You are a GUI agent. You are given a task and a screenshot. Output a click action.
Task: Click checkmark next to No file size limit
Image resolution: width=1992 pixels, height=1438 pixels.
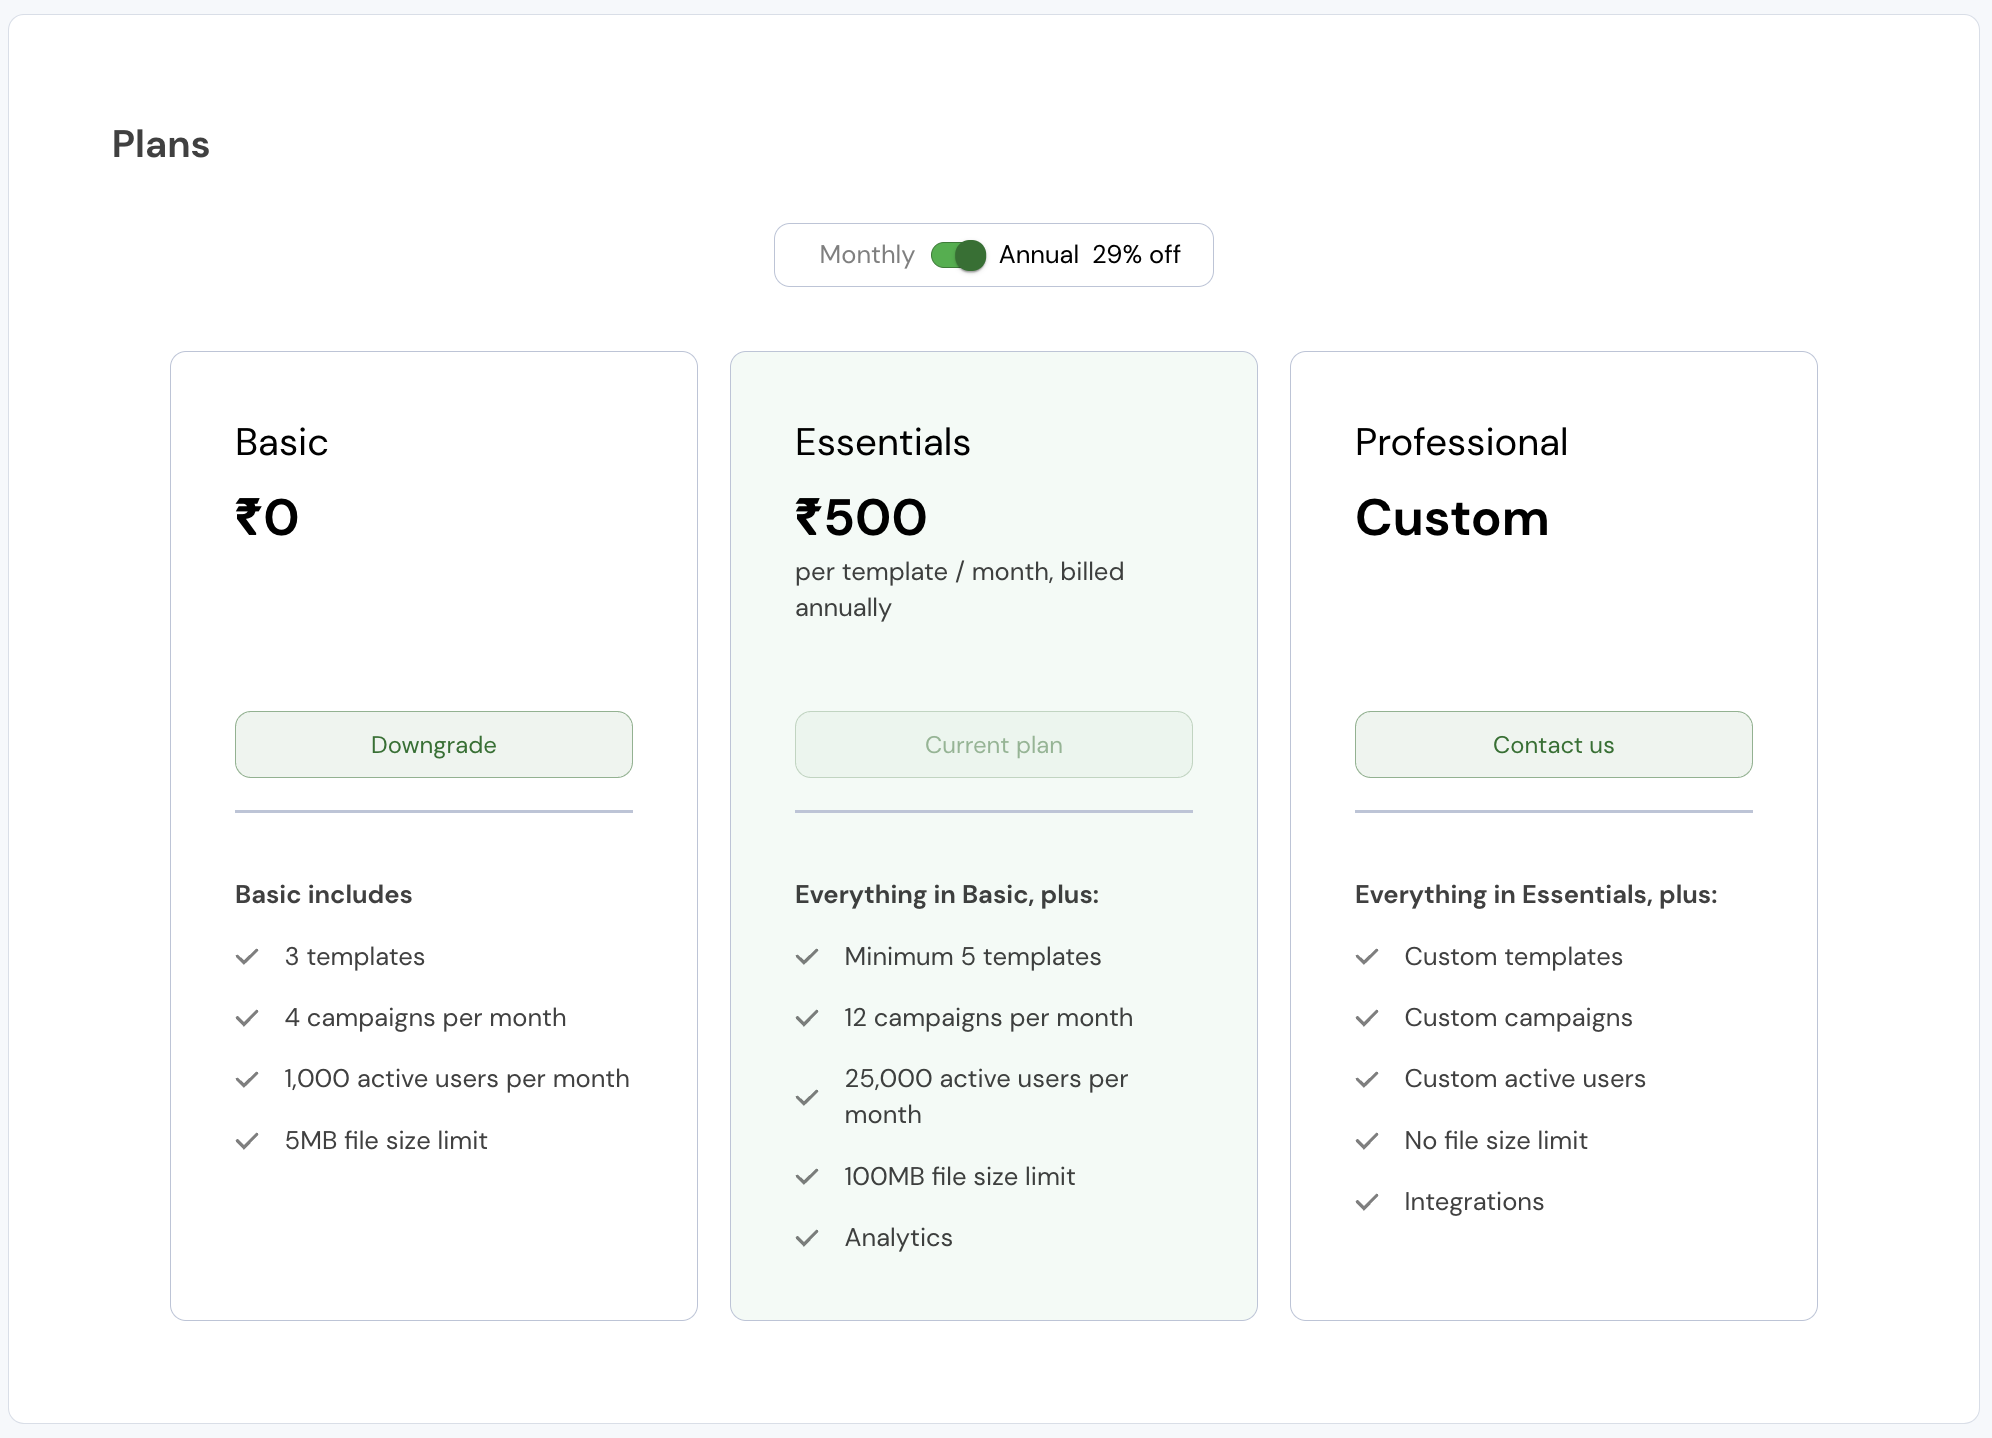click(x=1367, y=1141)
